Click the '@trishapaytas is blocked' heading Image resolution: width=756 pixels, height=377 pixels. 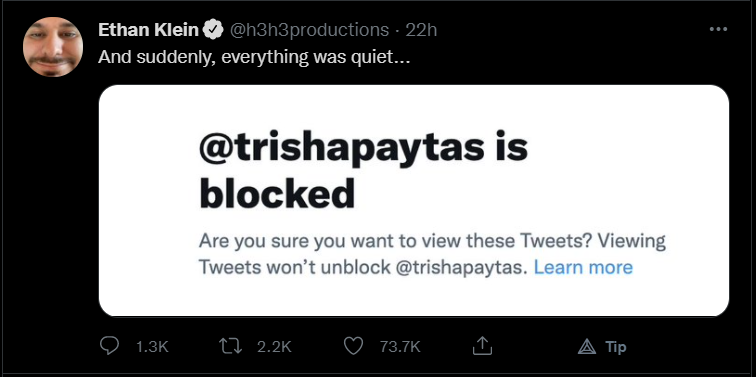click(363, 170)
